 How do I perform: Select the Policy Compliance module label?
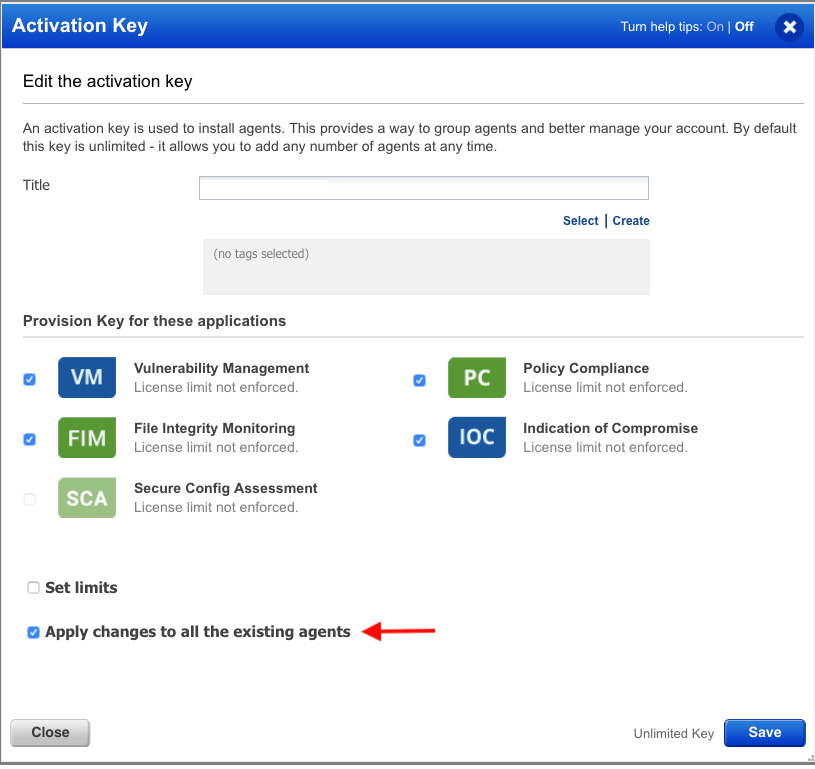click(586, 368)
